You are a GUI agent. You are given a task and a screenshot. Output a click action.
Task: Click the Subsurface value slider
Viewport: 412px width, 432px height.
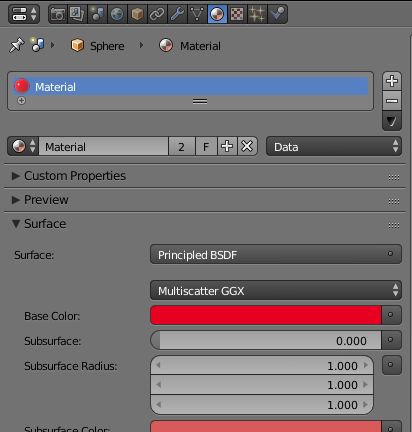(x=266, y=340)
